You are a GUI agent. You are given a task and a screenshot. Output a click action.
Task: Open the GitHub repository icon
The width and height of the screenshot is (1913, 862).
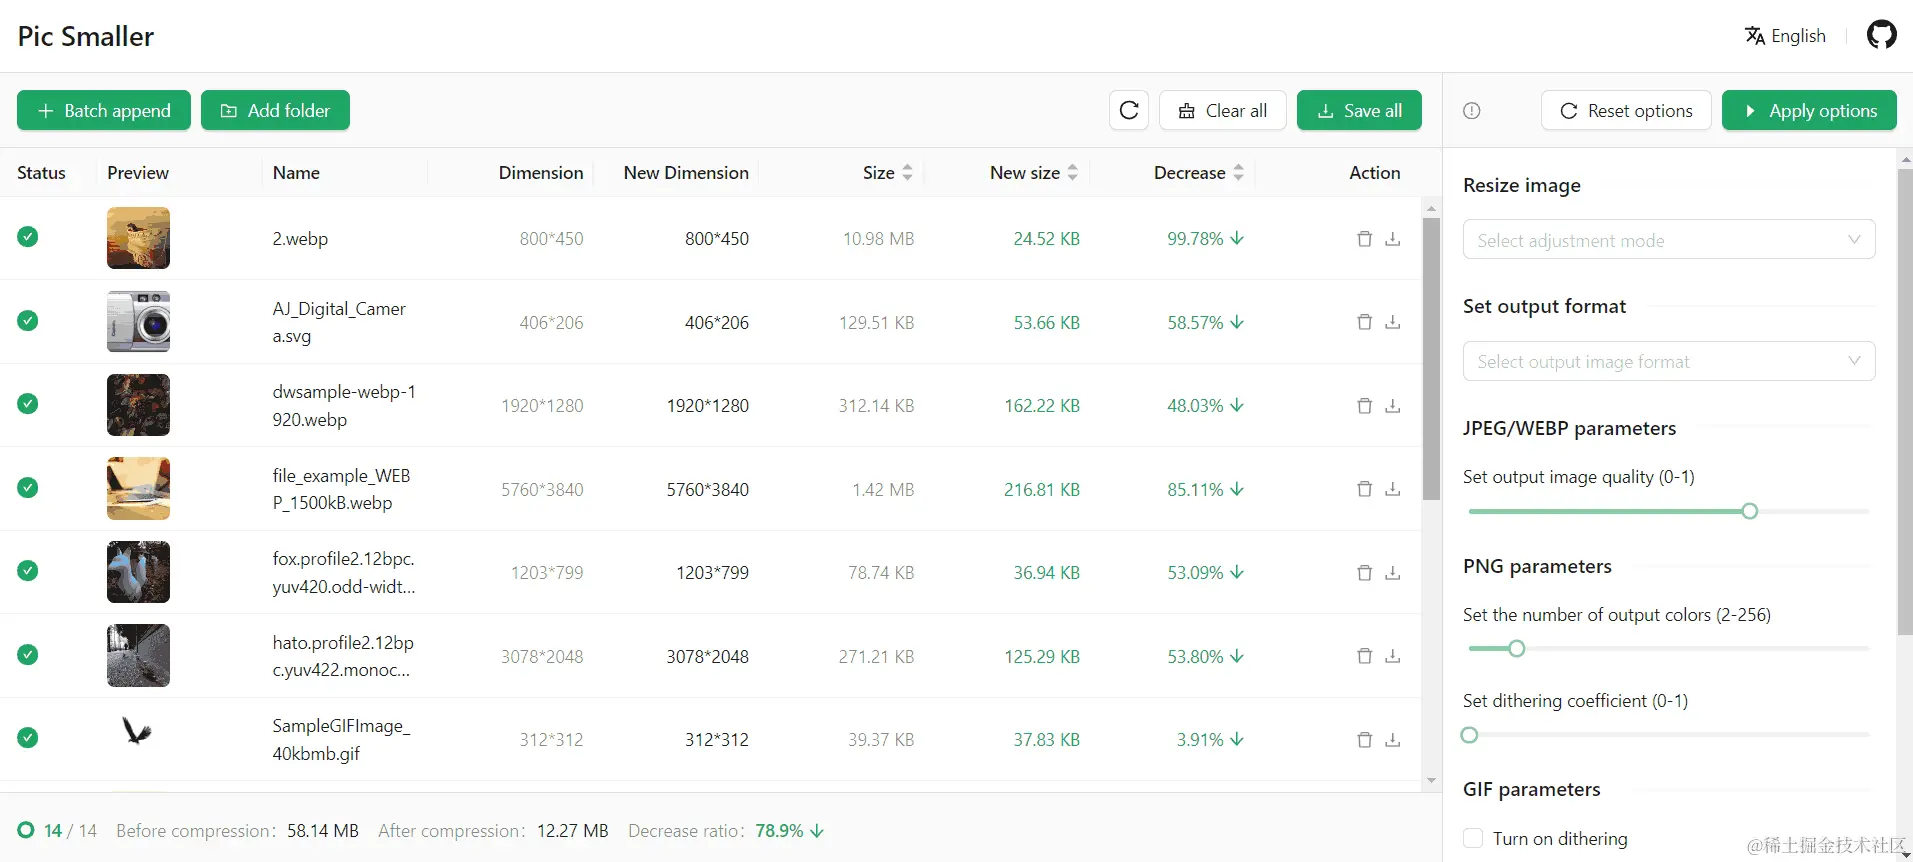(x=1881, y=35)
